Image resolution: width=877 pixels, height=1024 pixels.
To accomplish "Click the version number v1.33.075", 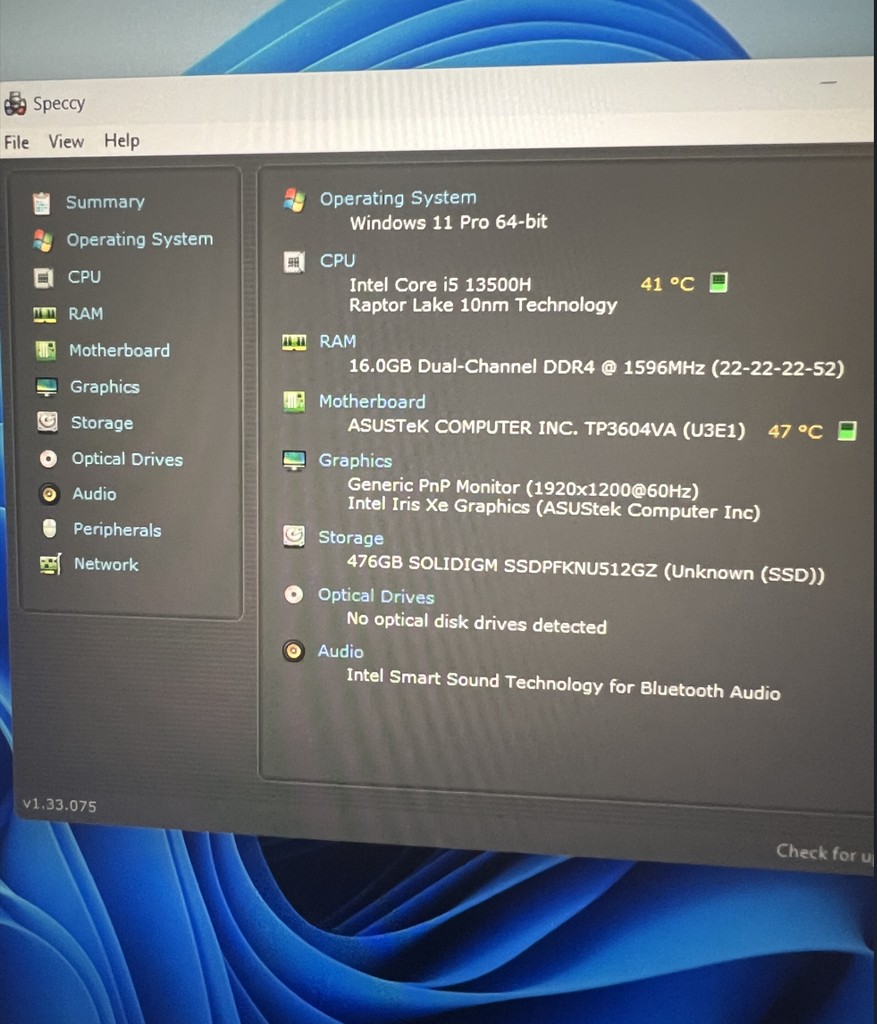I will pos(59,805).
